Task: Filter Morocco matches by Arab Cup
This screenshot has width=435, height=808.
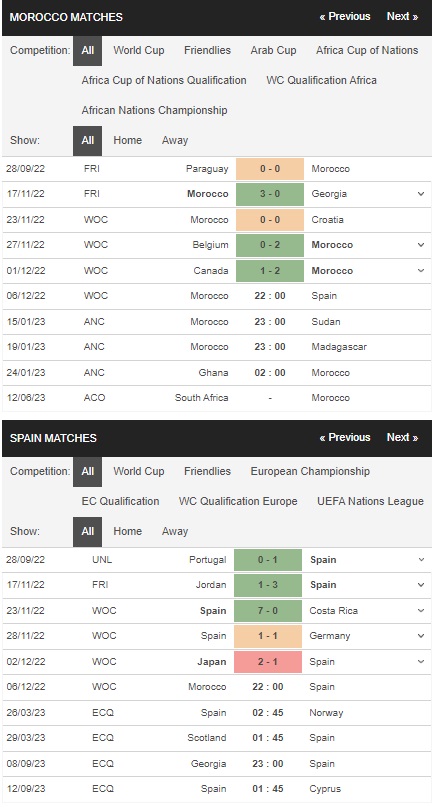Action: [x=273, y=50]
